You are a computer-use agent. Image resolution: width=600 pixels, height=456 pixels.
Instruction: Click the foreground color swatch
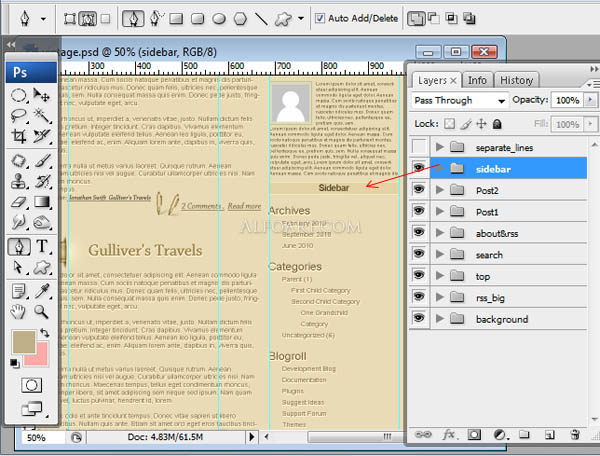(23, 341)
